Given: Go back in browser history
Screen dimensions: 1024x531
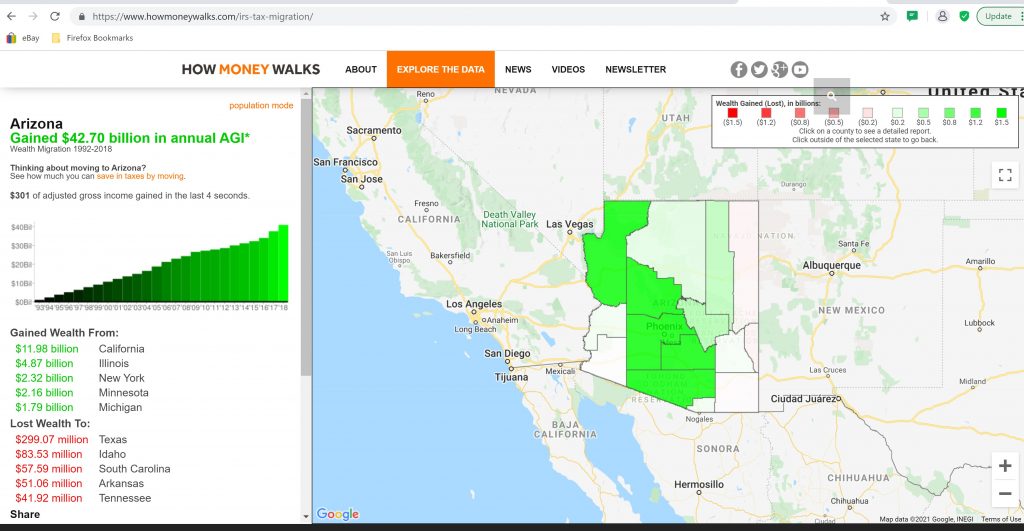Looking at the screenshot, I should click(11, 16).
